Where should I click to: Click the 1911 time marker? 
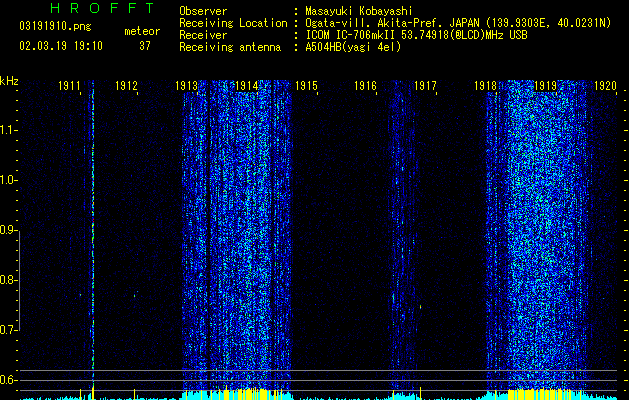coord(69,86)
